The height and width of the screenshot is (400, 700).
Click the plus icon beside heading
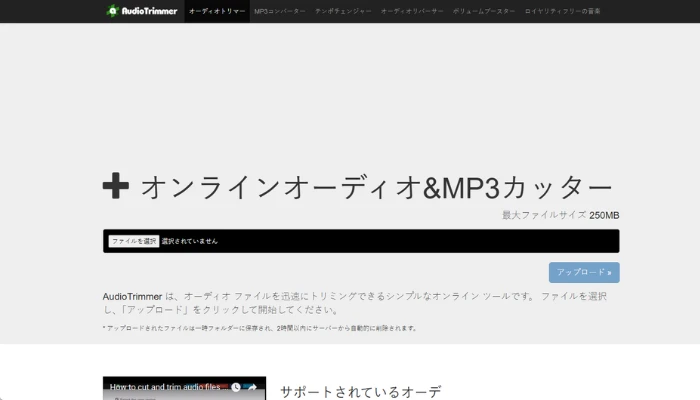point(116,185)
